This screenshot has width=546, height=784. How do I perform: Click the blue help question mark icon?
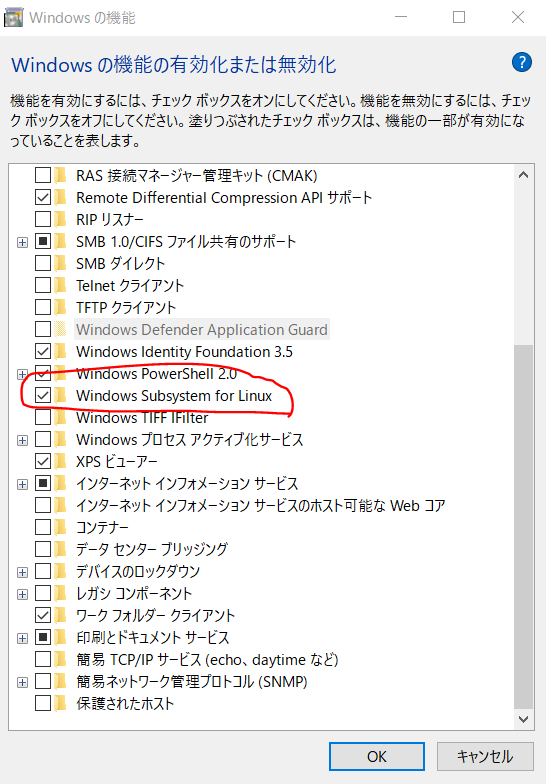(522, 62)
